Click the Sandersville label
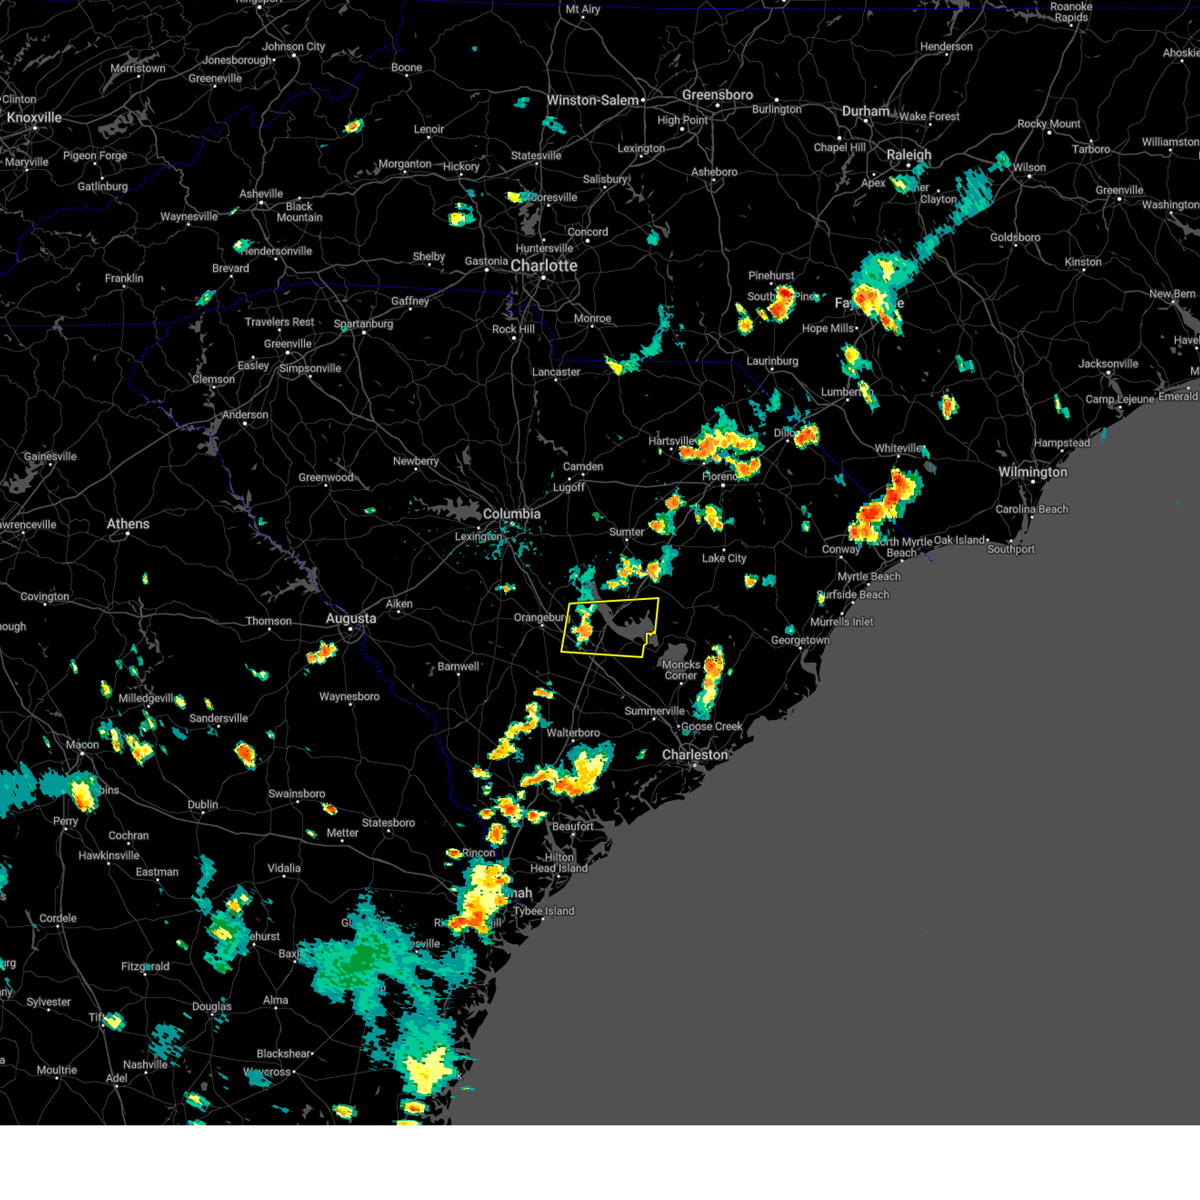The height and width of the screenshot is (1200, 1200). [x=218, y=719]
